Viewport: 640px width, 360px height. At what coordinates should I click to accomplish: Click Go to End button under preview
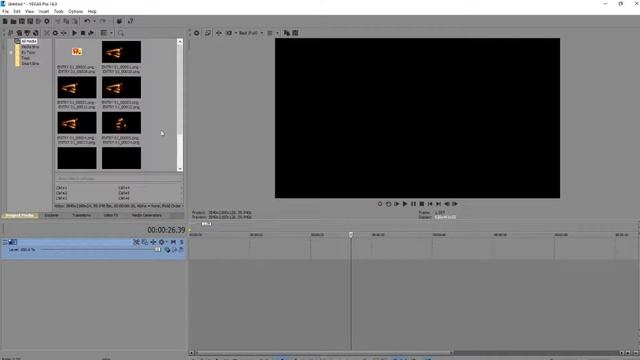(x=438, y=204)
